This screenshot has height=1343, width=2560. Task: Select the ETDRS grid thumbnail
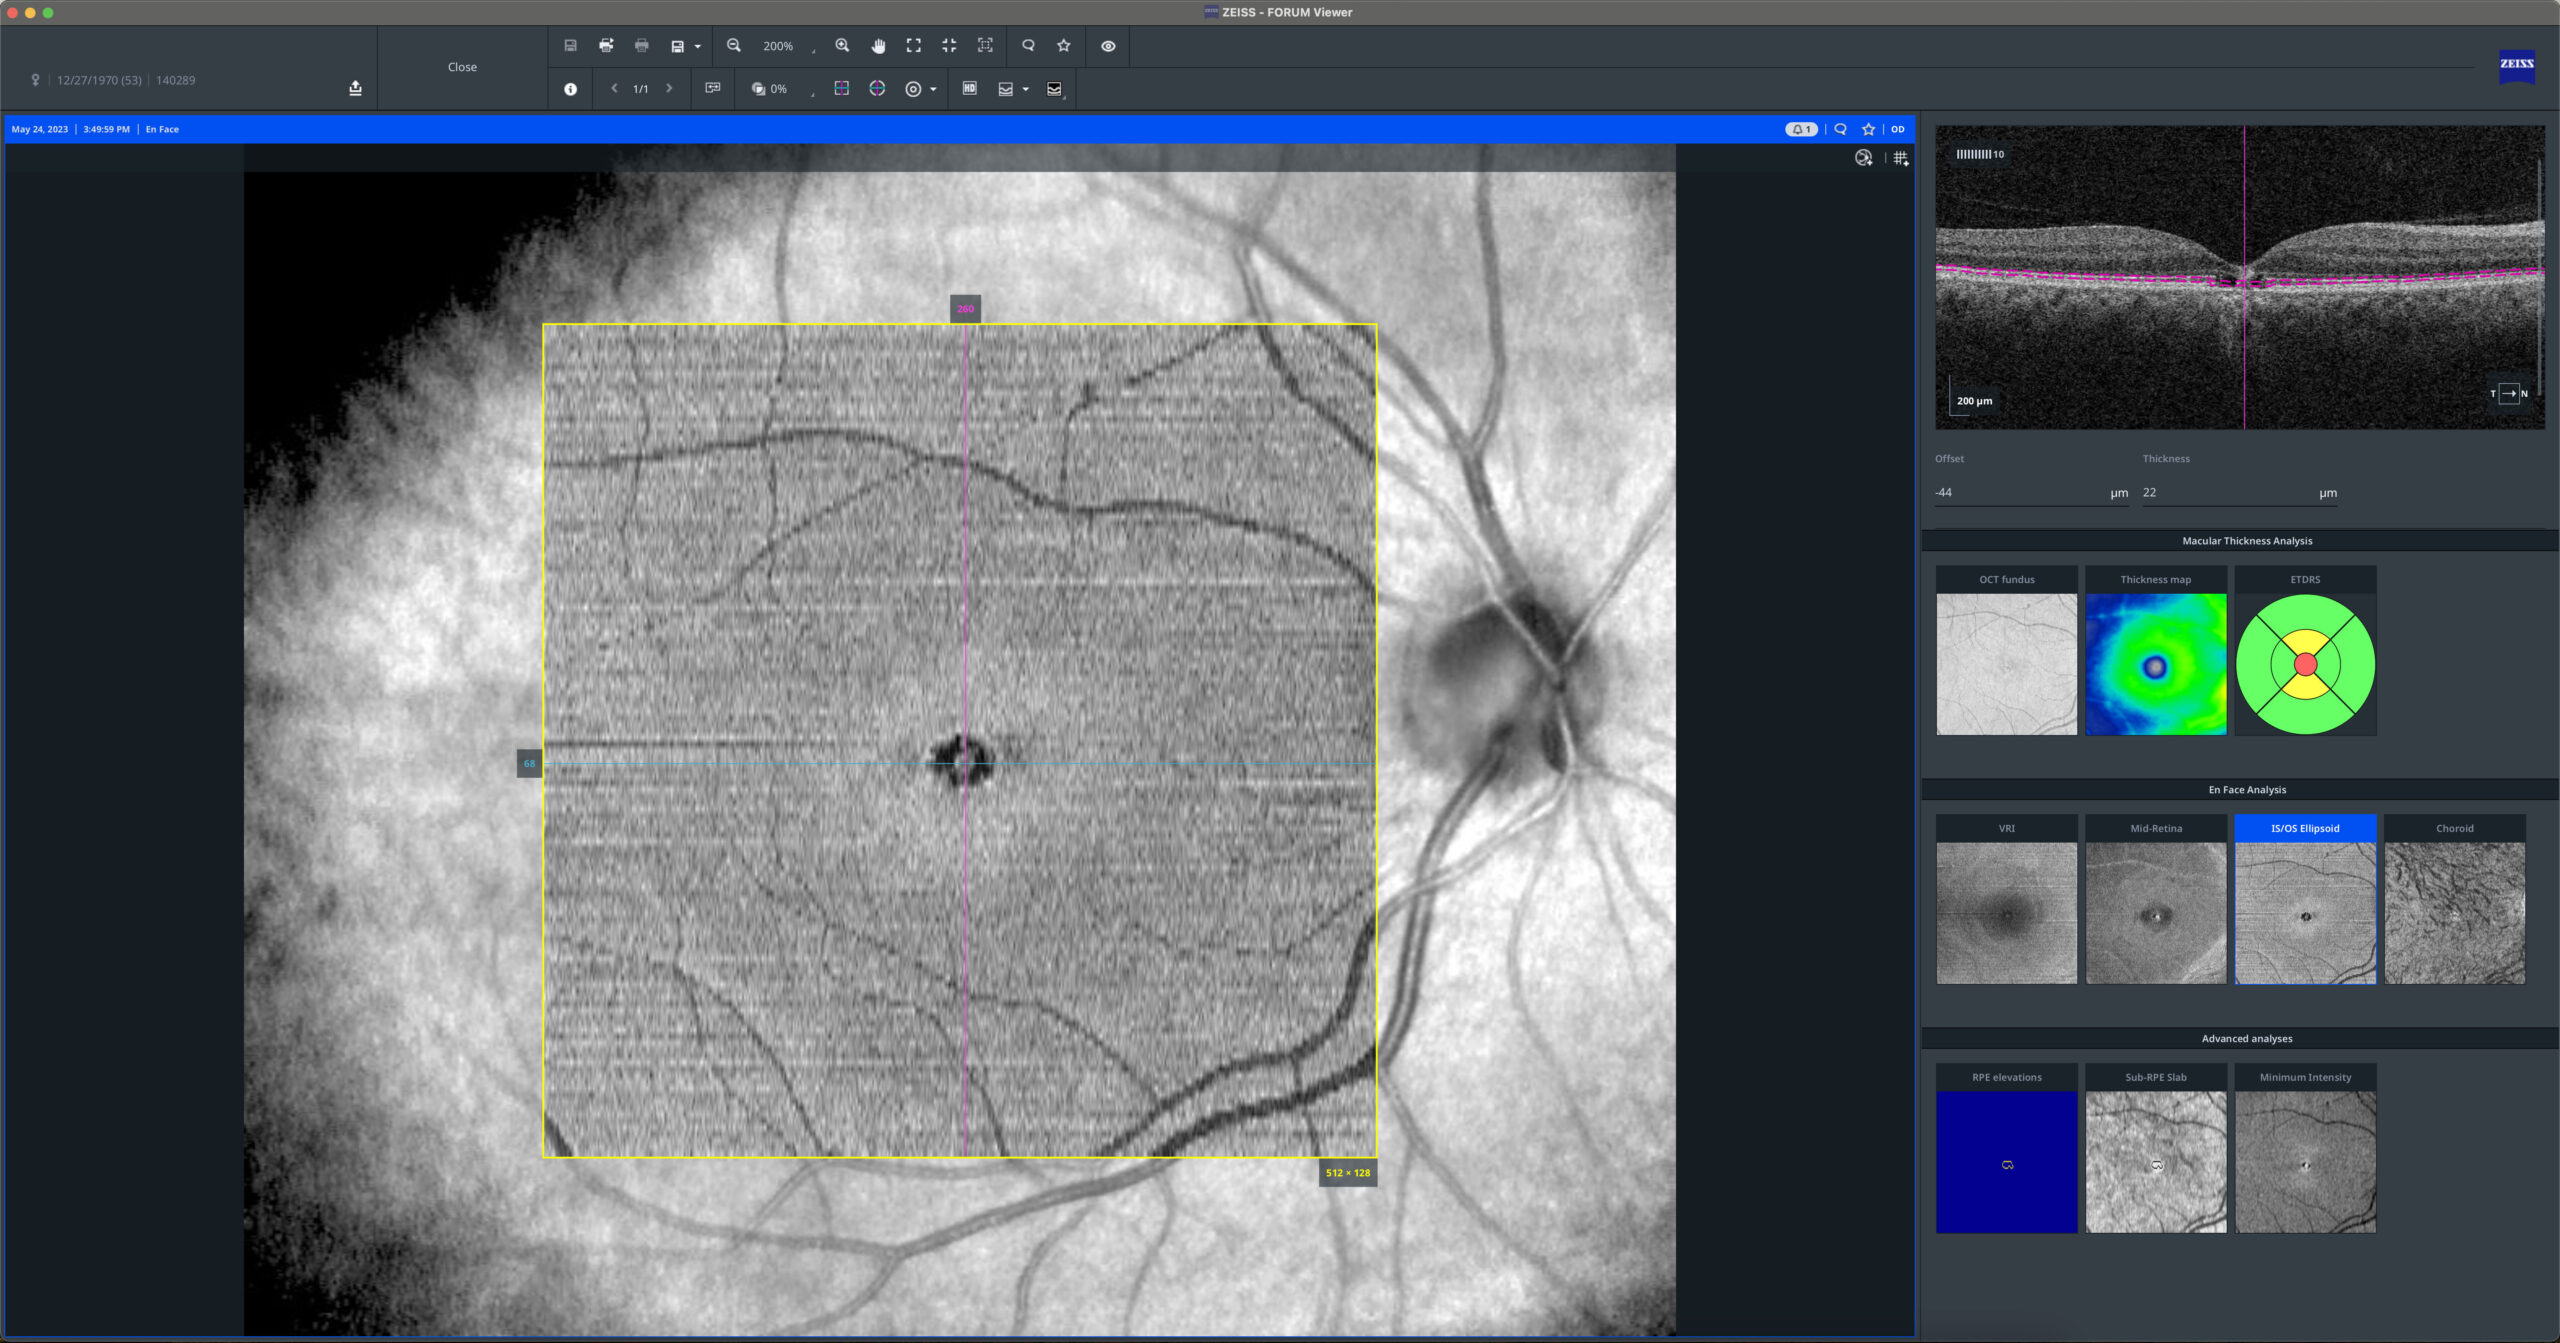[2305, 651]
